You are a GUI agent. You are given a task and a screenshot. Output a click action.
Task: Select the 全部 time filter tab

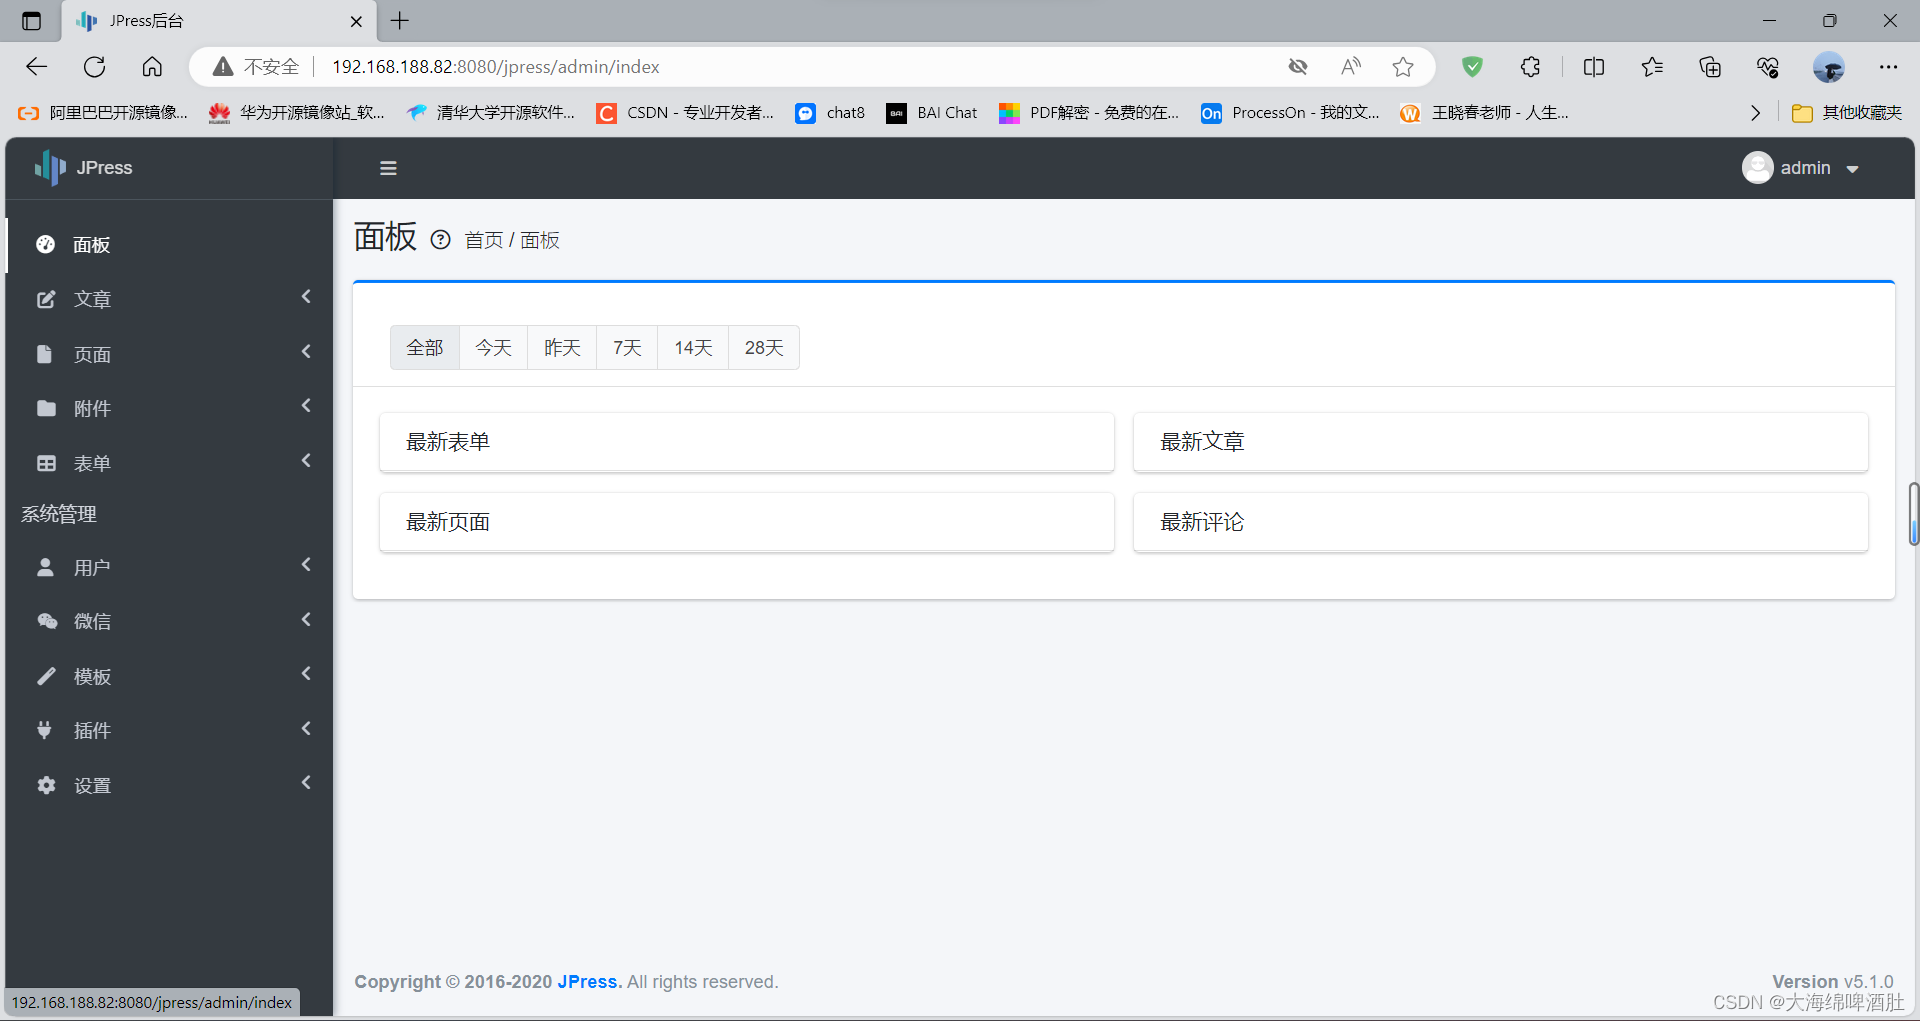click(x=425, y=347)
